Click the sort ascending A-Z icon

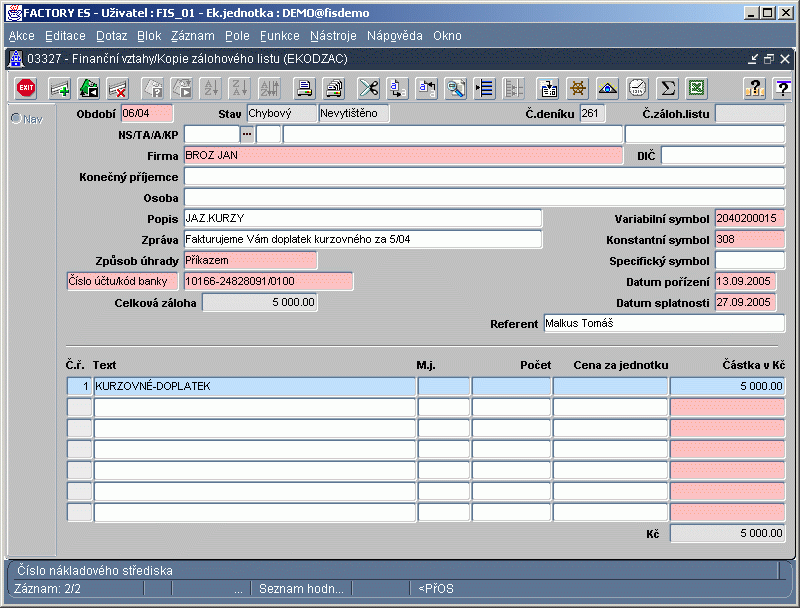(x=211, y=88)
